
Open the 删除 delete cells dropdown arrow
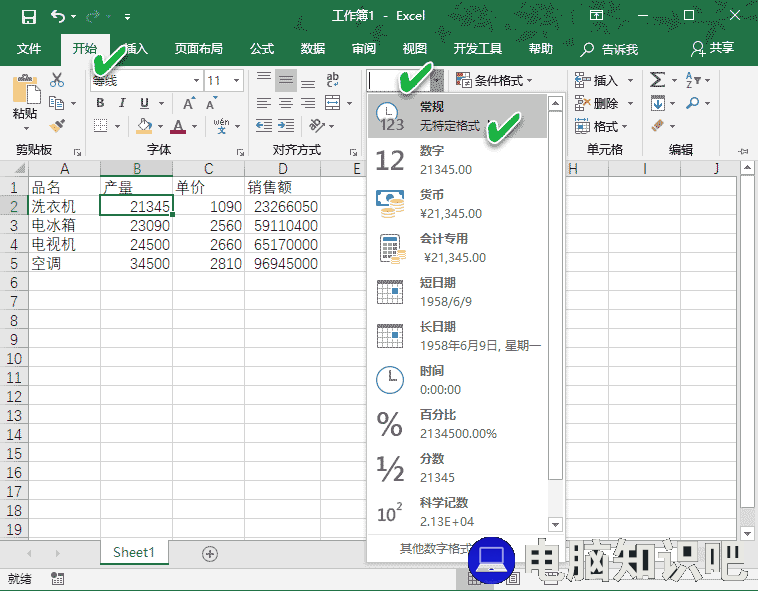[630, 103]
